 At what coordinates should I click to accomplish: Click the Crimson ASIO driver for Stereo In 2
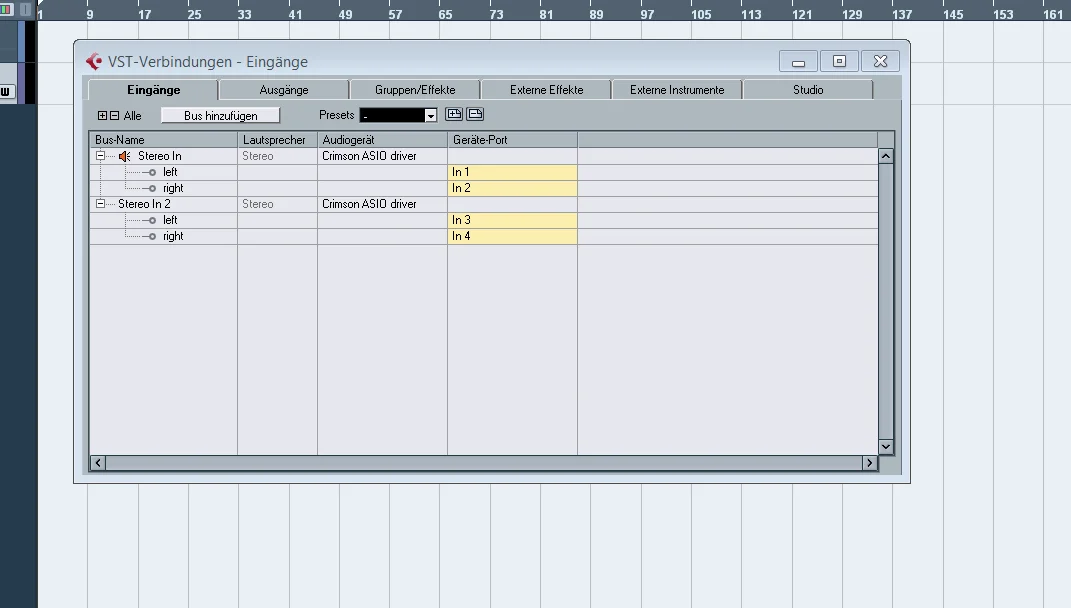tap(370, 204)
